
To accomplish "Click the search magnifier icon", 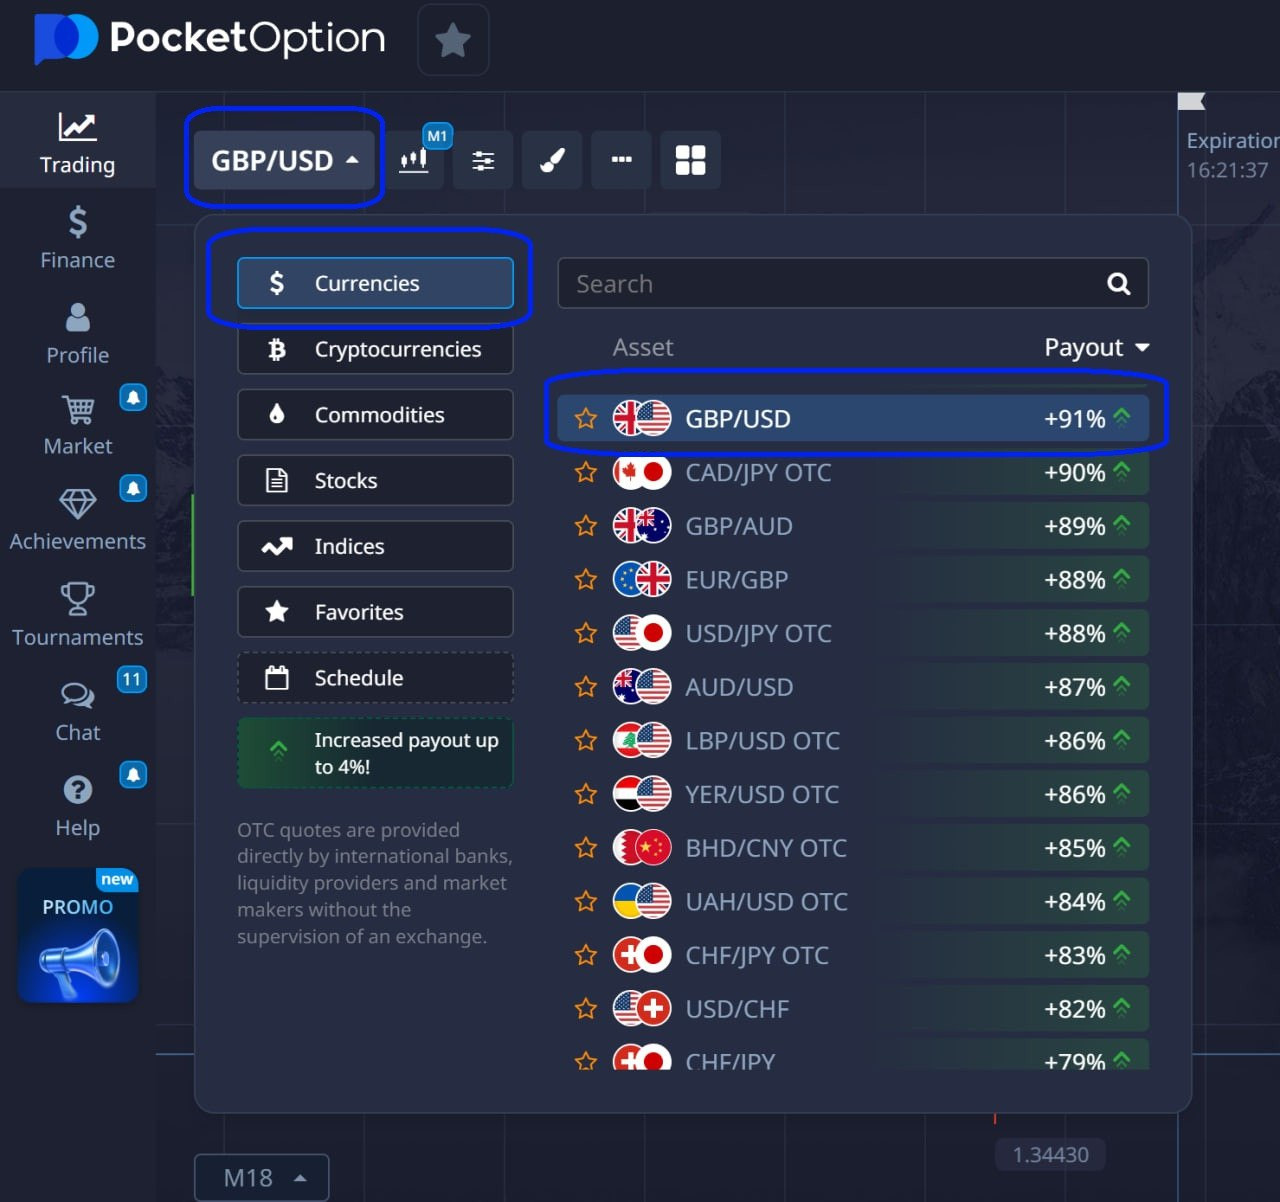I will pos(1119,284).
